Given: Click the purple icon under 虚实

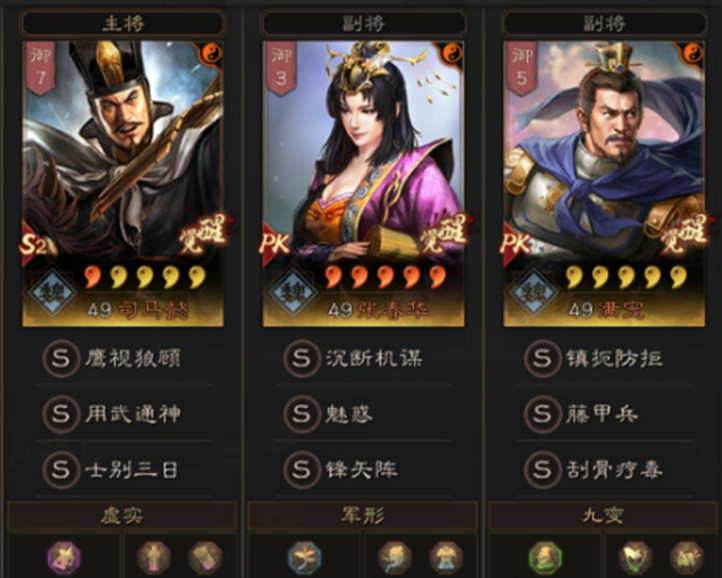Looking at the screenshot, I should pyautogui.click(x=64, y=558).
